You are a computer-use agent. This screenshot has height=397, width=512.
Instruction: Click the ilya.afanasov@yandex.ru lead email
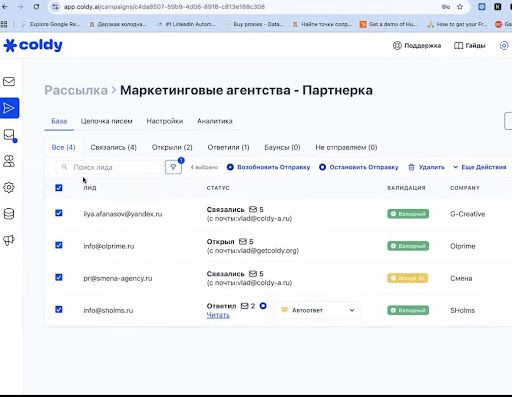123,214
